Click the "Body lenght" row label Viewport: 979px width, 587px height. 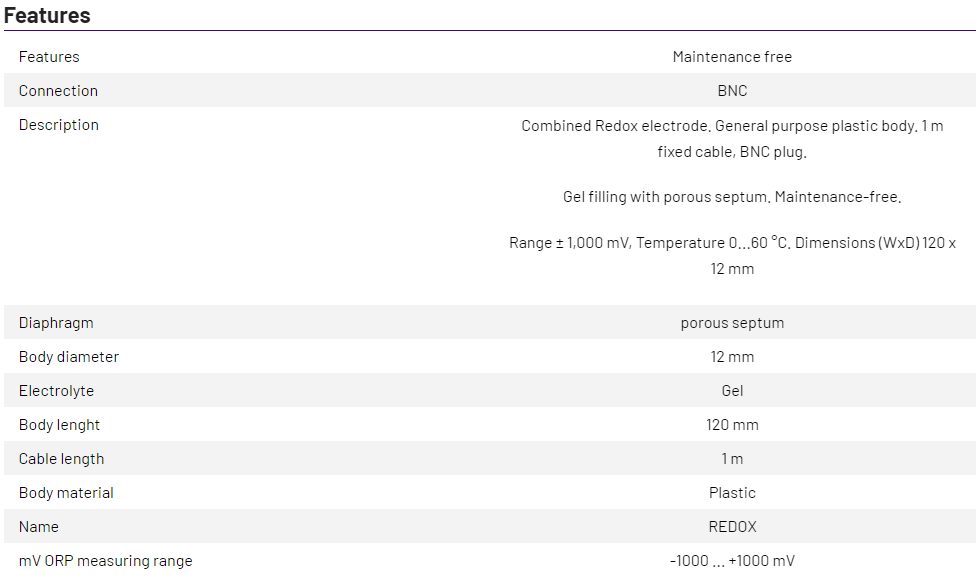click(59, 425)
